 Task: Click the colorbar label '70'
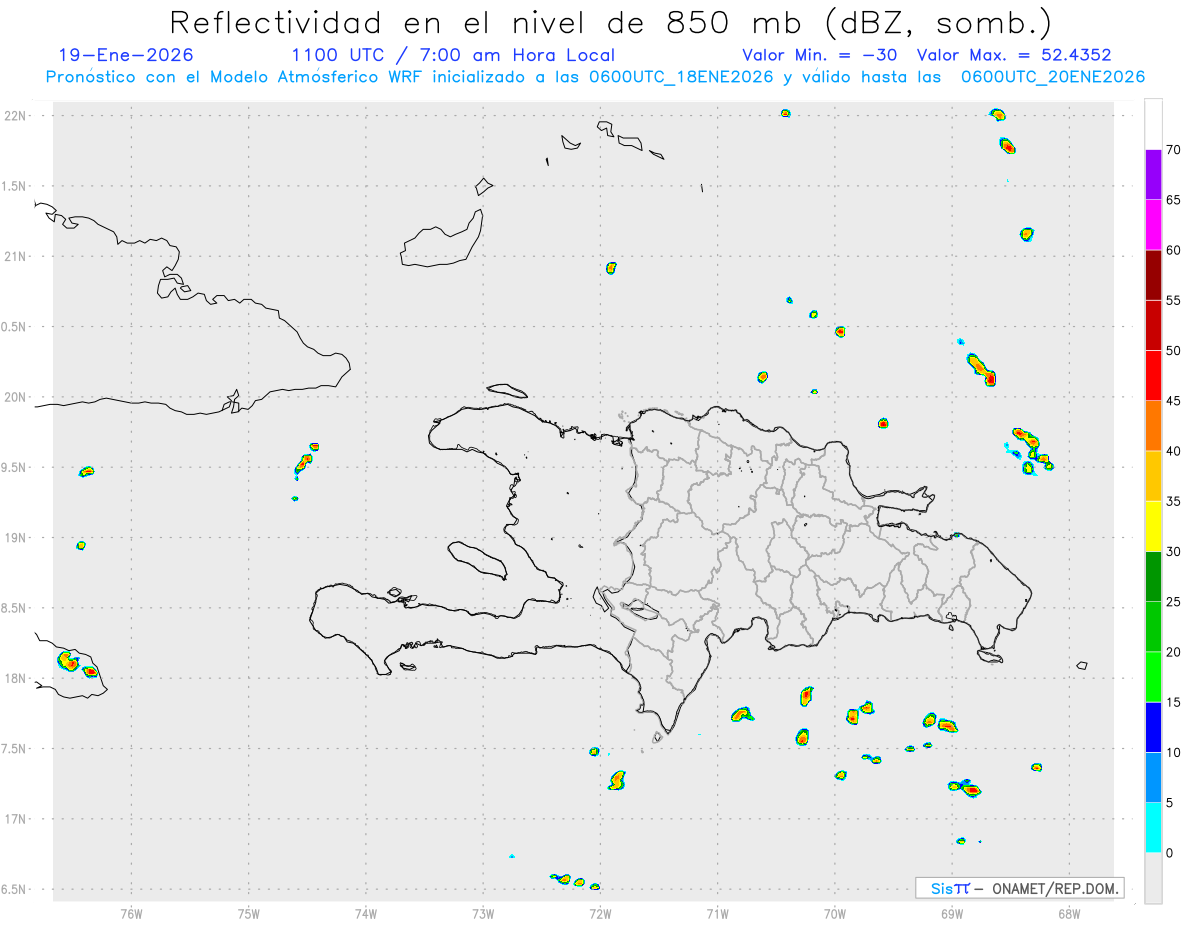(x=1174, y=150)
